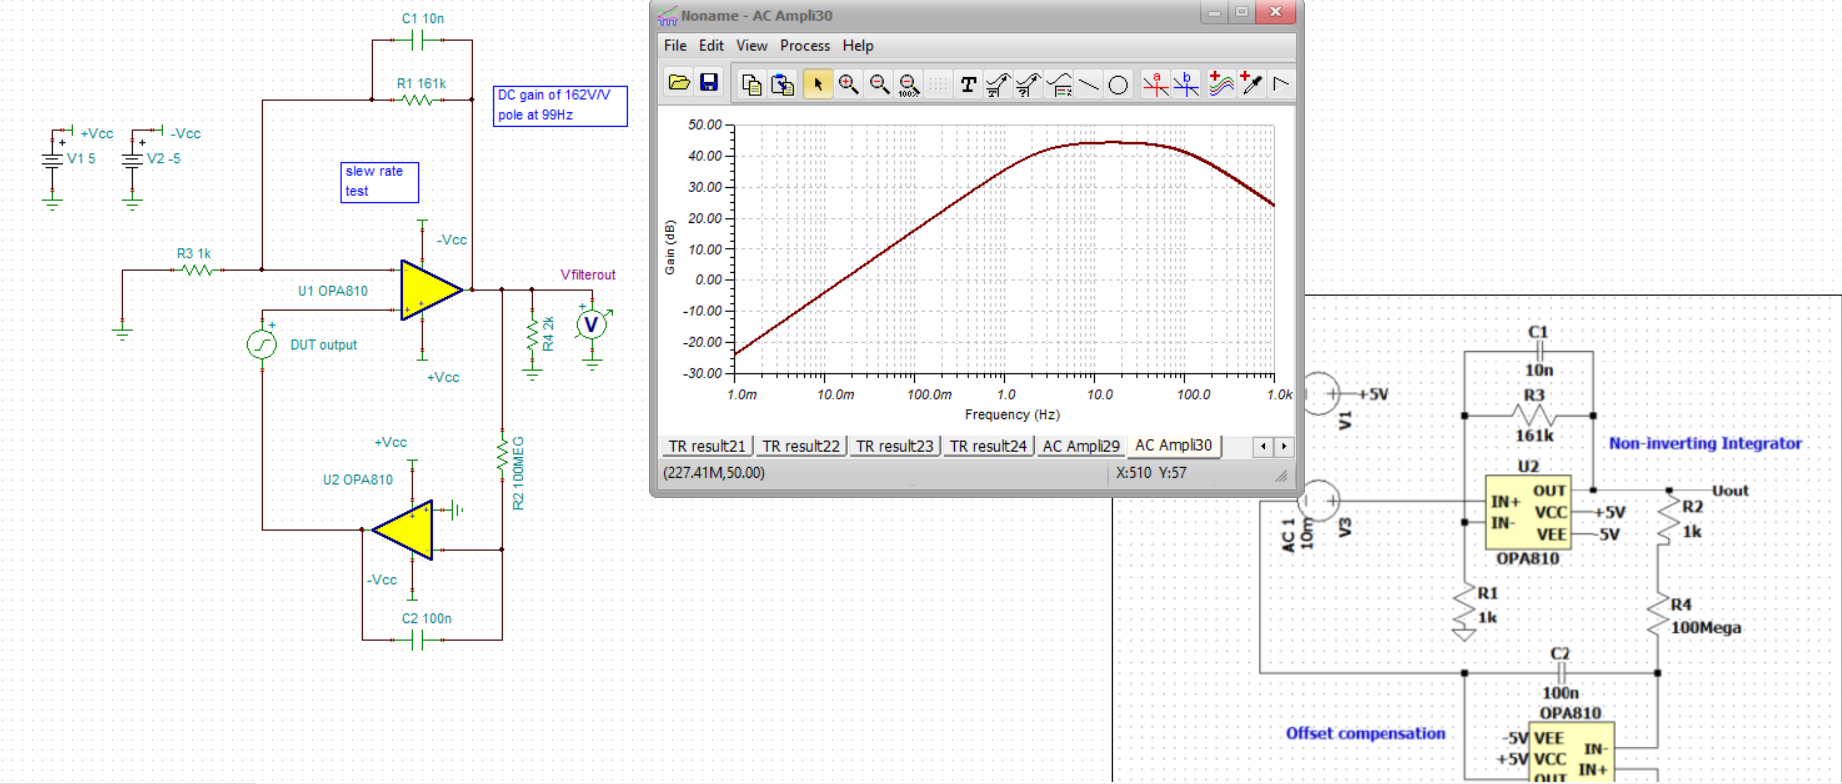Click the 'Non-inverting Integrator' label
The height and width of the screenshot is (784, 1842).
pos(1705,443)
